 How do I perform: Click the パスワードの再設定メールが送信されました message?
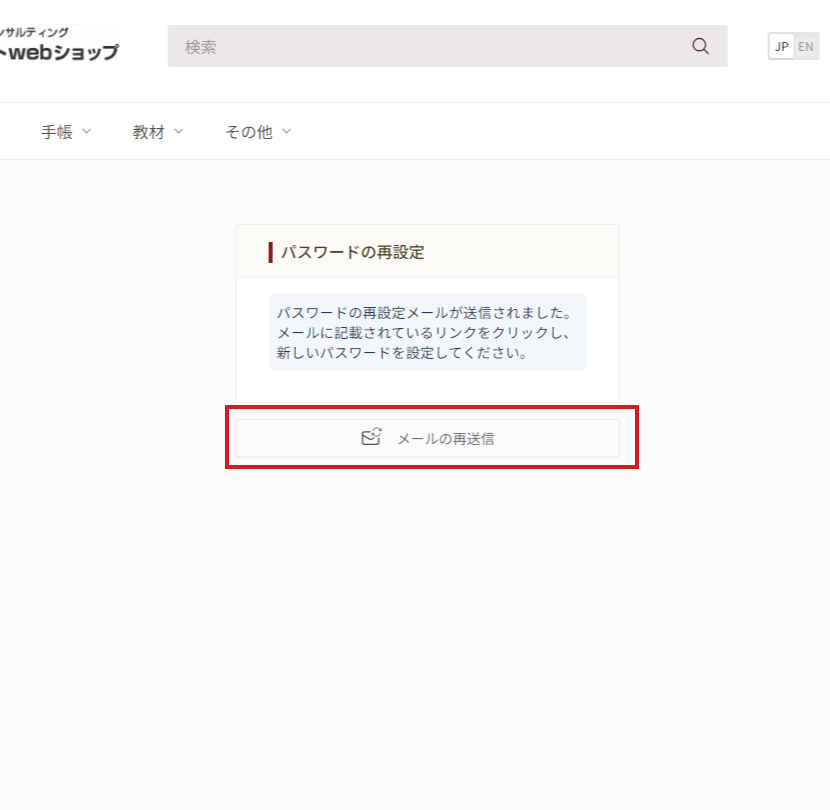click(x=427, y=332)
